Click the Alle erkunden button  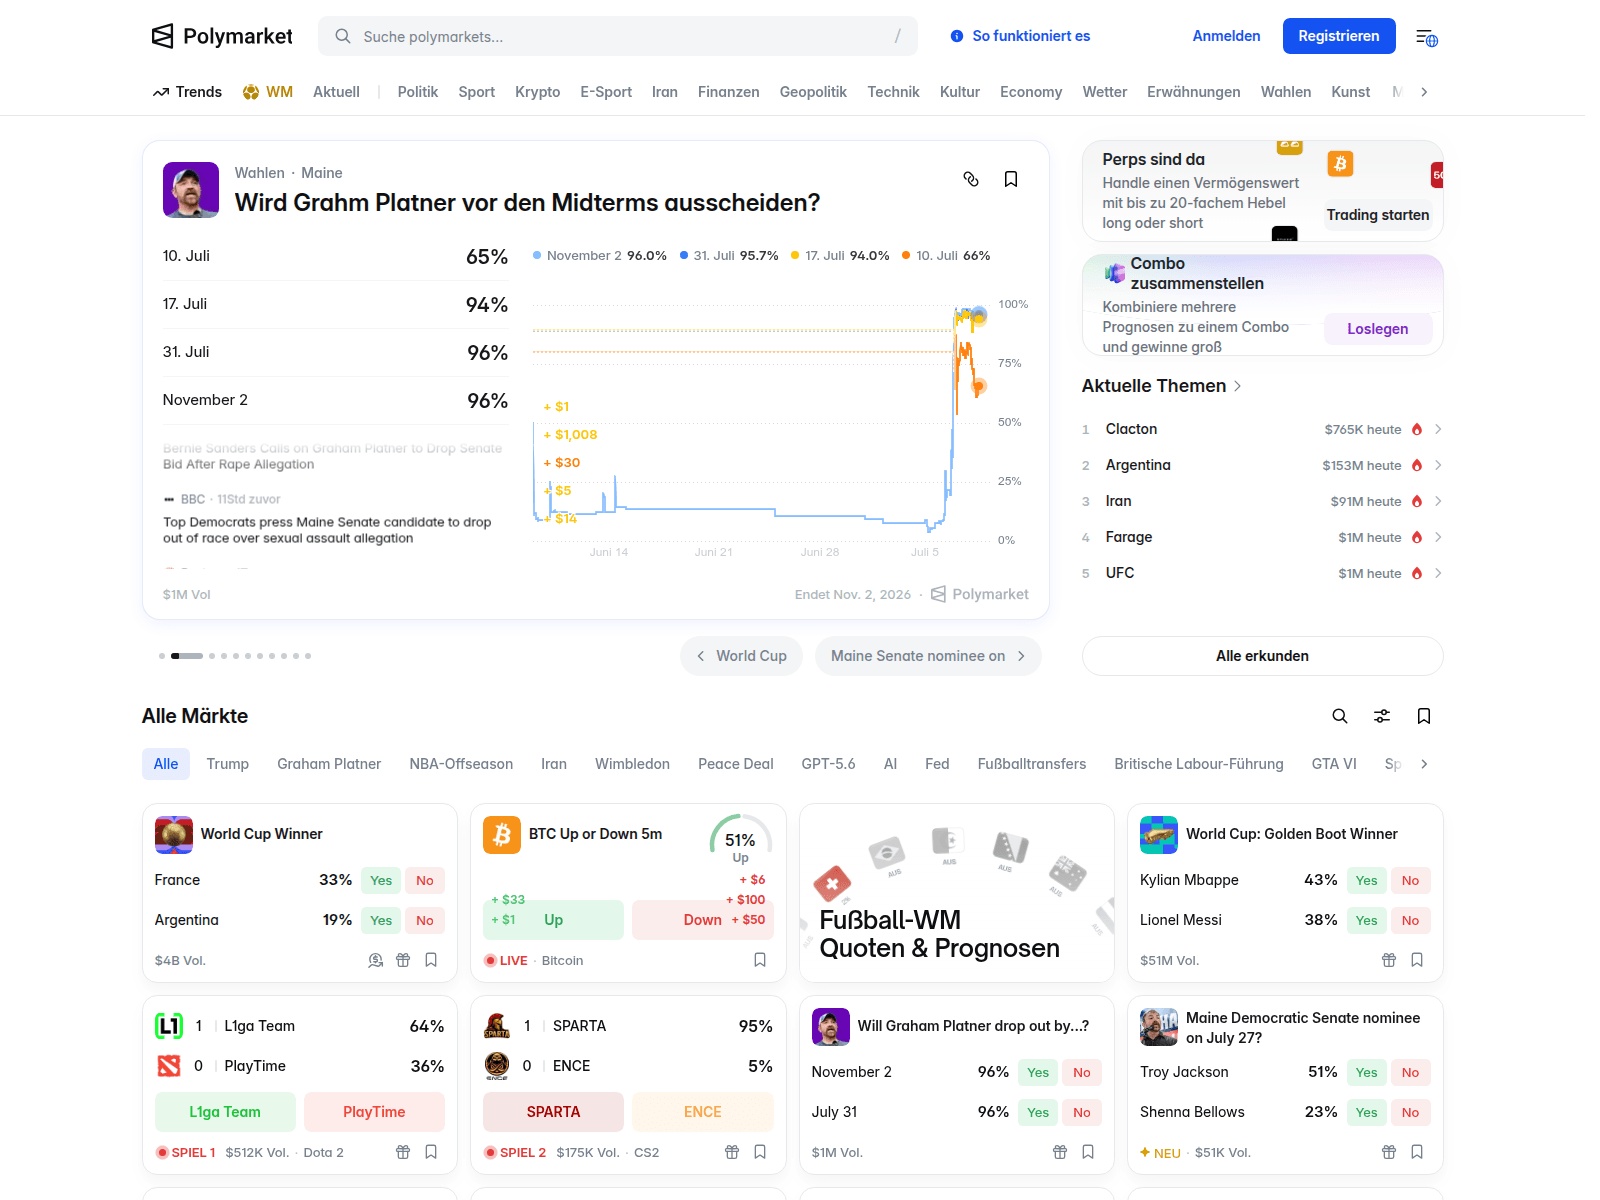1262,656
